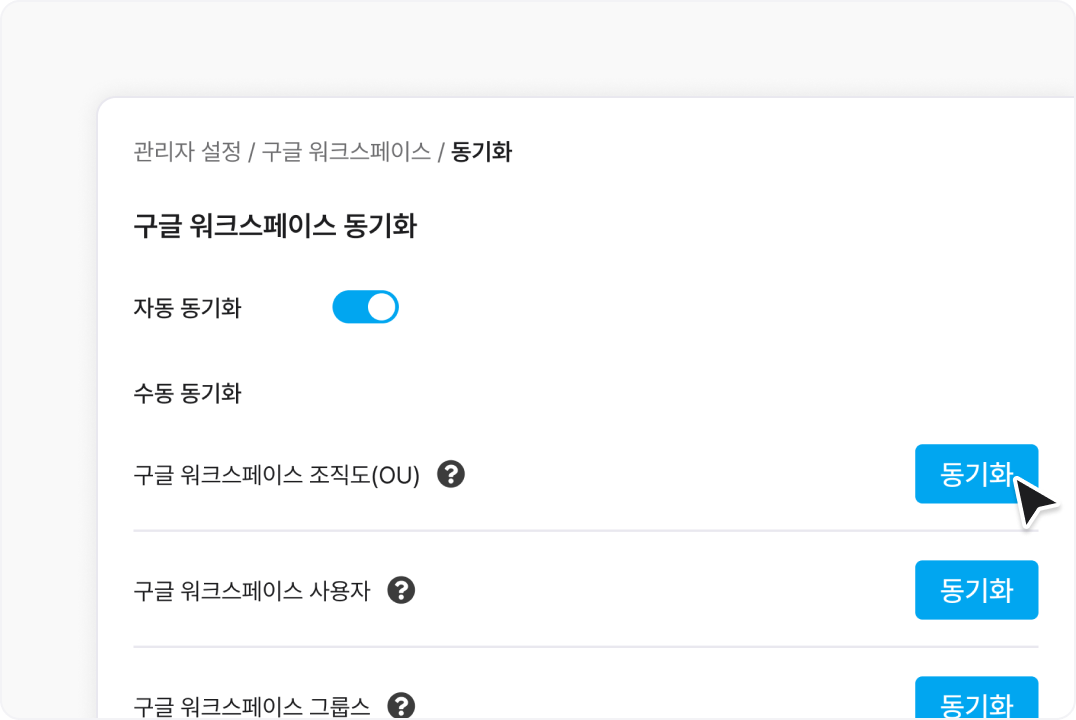Select the 구글 워크스페이스 사용자 row label

point(252,590)
